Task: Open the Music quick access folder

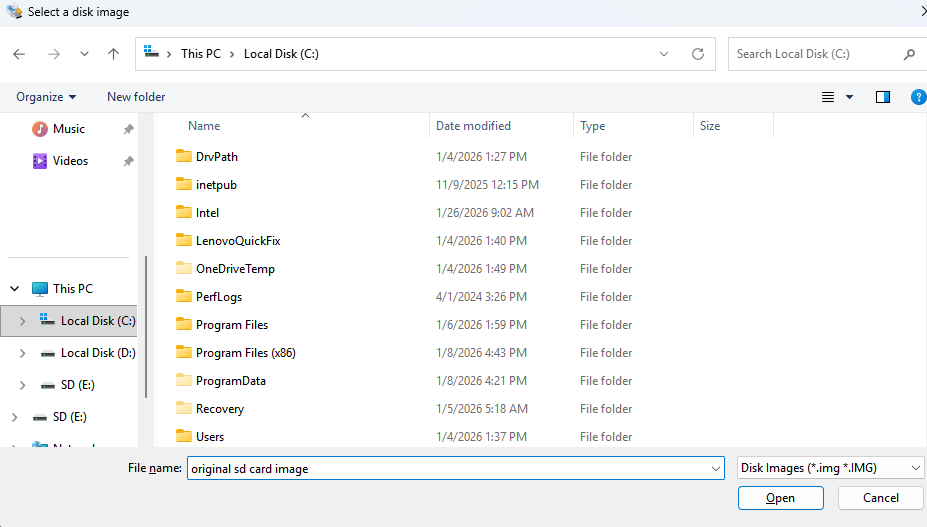Action: coord(68,129)
